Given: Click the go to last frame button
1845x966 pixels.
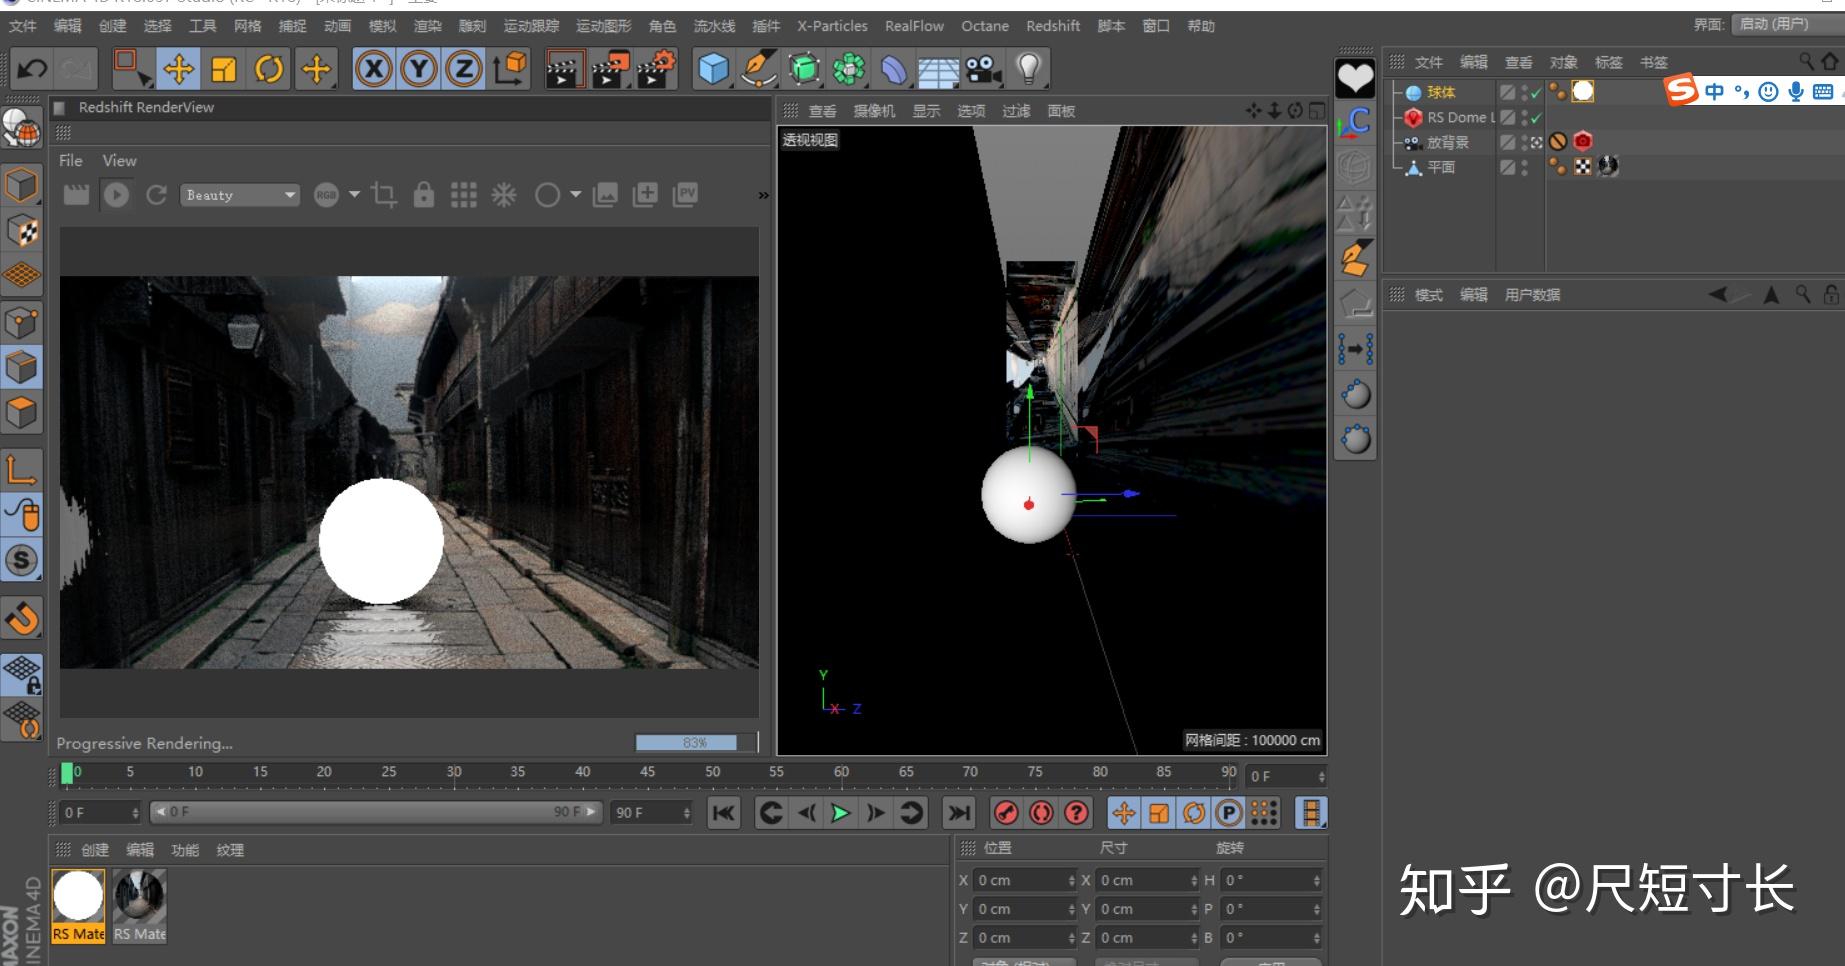Looking at the screenshot, I should 961,813.
